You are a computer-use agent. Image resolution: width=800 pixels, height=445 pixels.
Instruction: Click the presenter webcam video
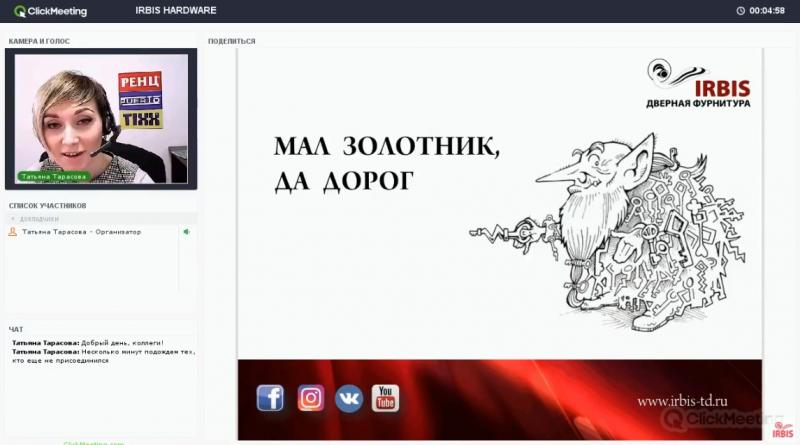coord(101,118)
